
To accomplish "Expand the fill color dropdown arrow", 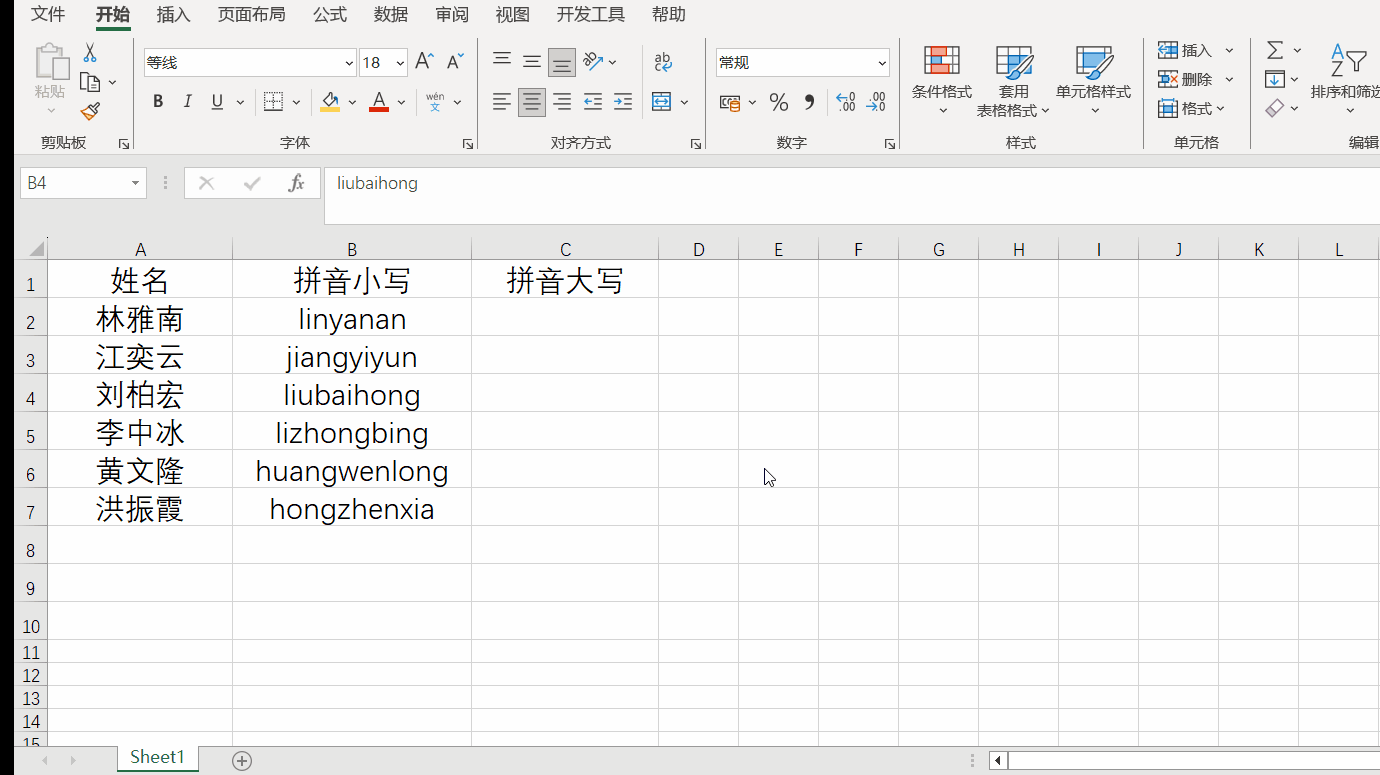I will (352, 102).
